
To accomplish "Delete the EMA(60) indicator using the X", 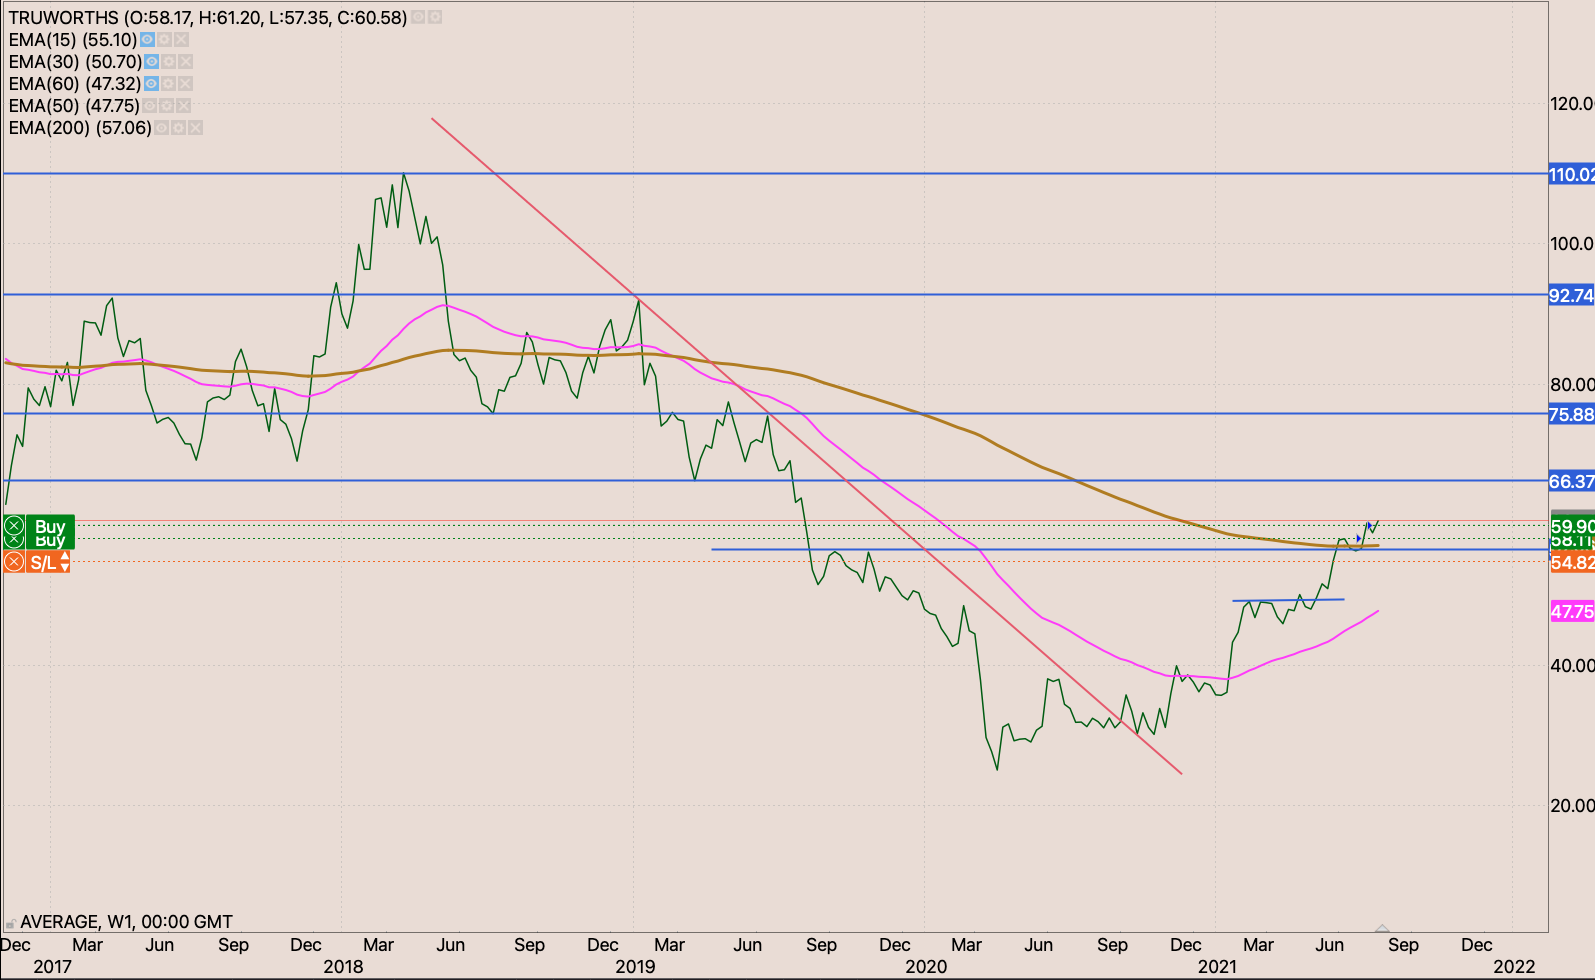I will [185, 84].
